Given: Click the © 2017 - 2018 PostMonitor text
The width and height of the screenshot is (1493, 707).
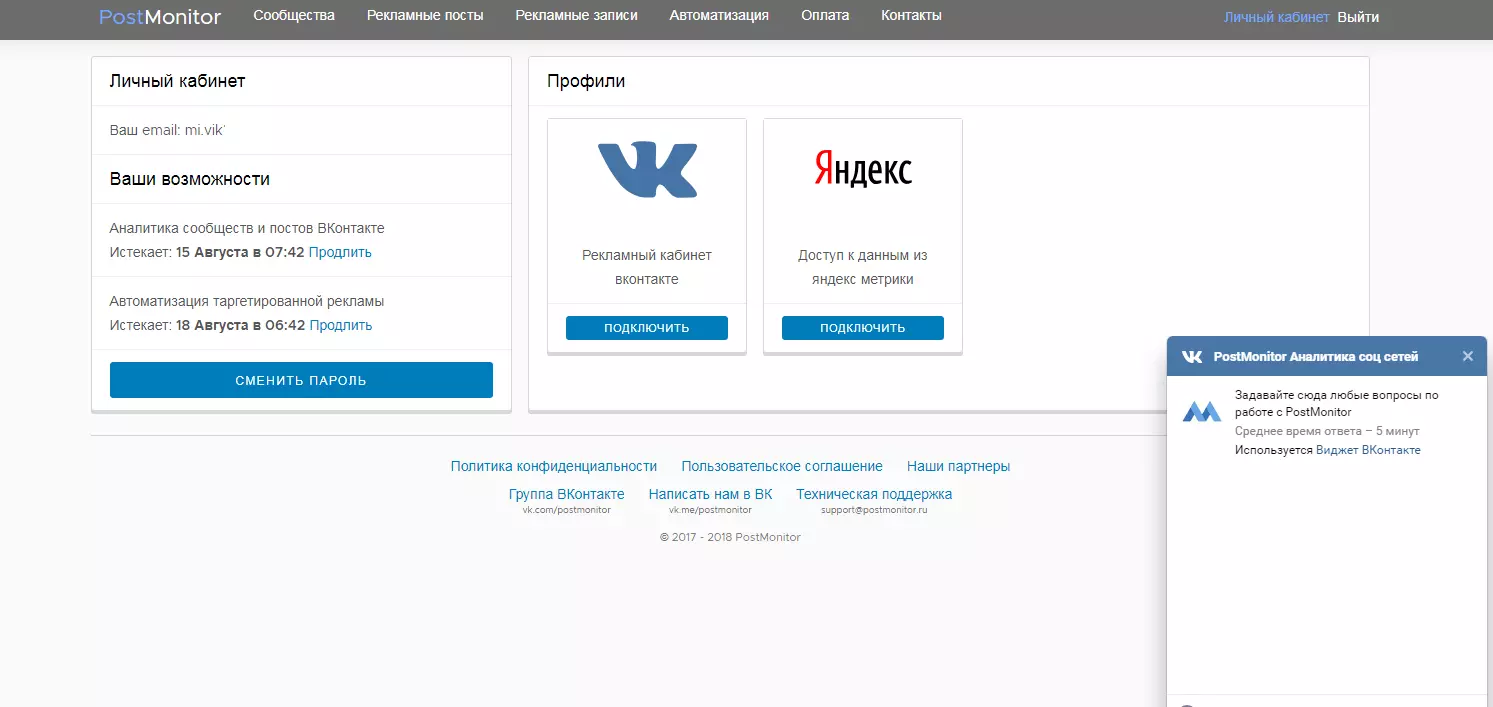Looking at the screenshot, I should (730, 537).
